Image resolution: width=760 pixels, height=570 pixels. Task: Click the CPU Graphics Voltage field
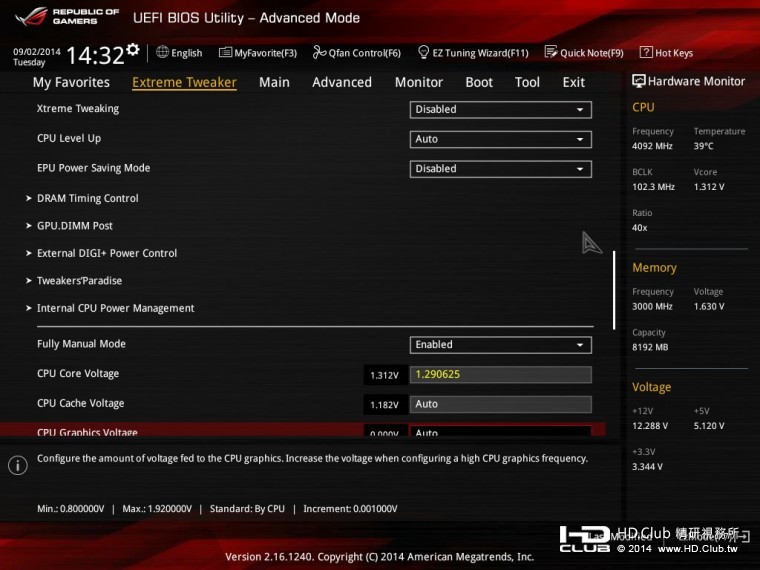click(x=500, y=431)
